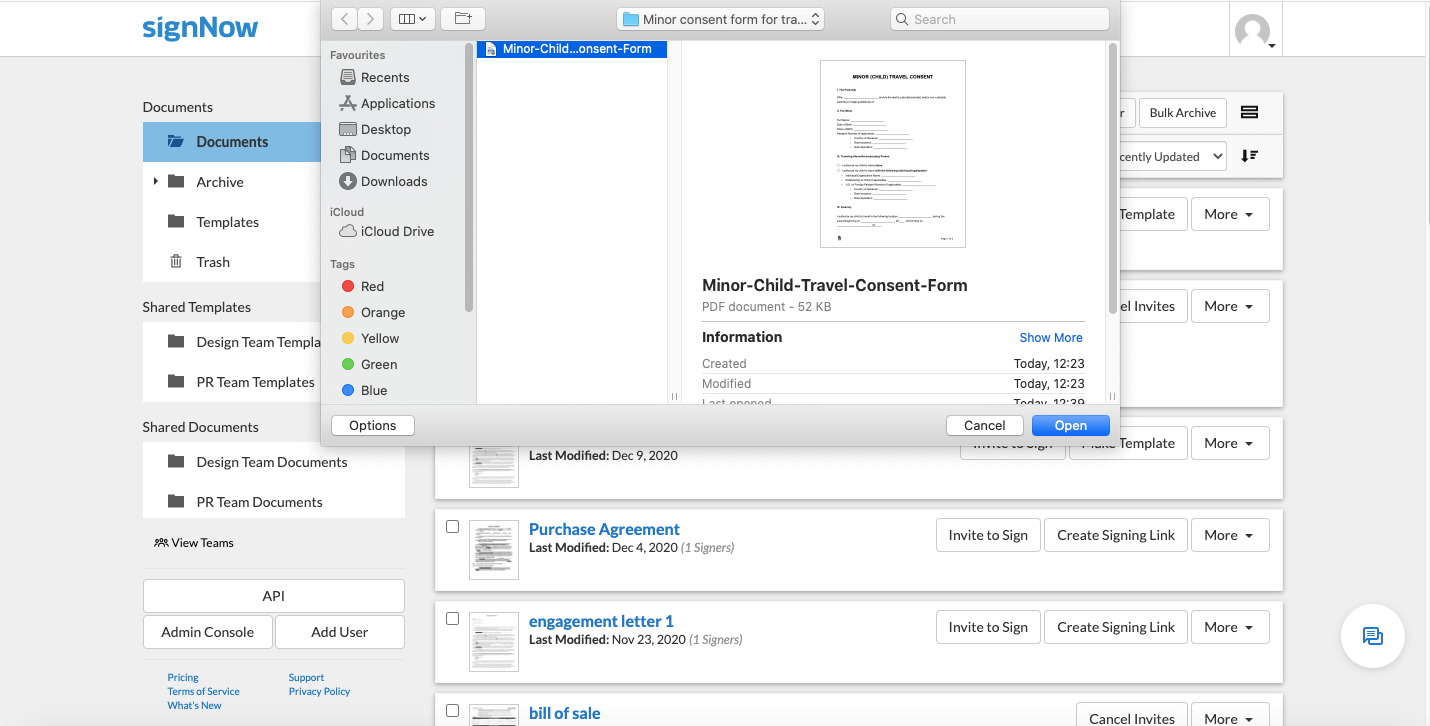Click View Teams link
The width and height of the screenshot is (1430, 726).
194,543
